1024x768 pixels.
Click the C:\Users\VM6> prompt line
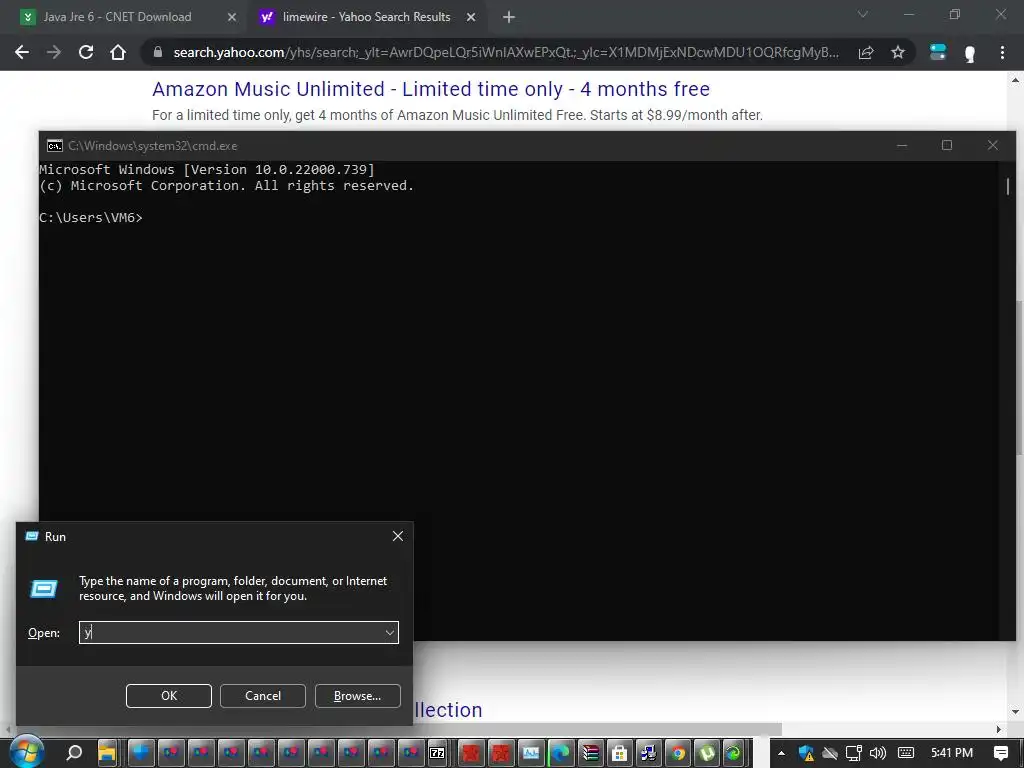coord(91,217)
